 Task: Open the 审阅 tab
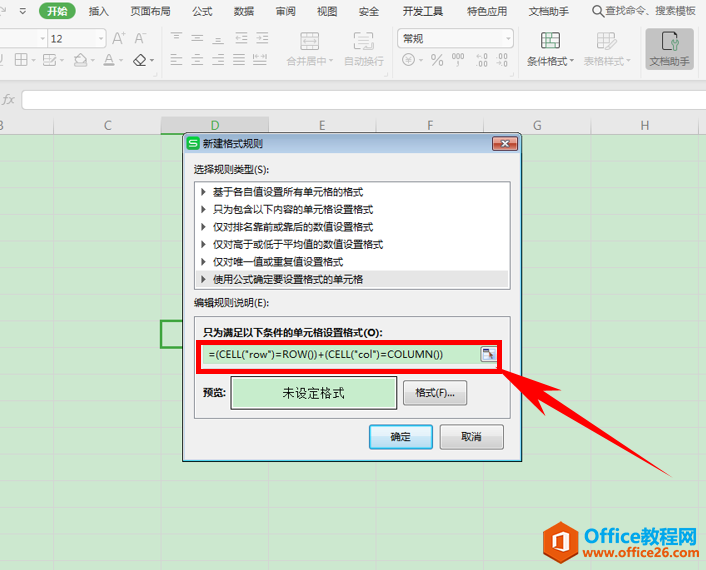click(x=285, y=11)
